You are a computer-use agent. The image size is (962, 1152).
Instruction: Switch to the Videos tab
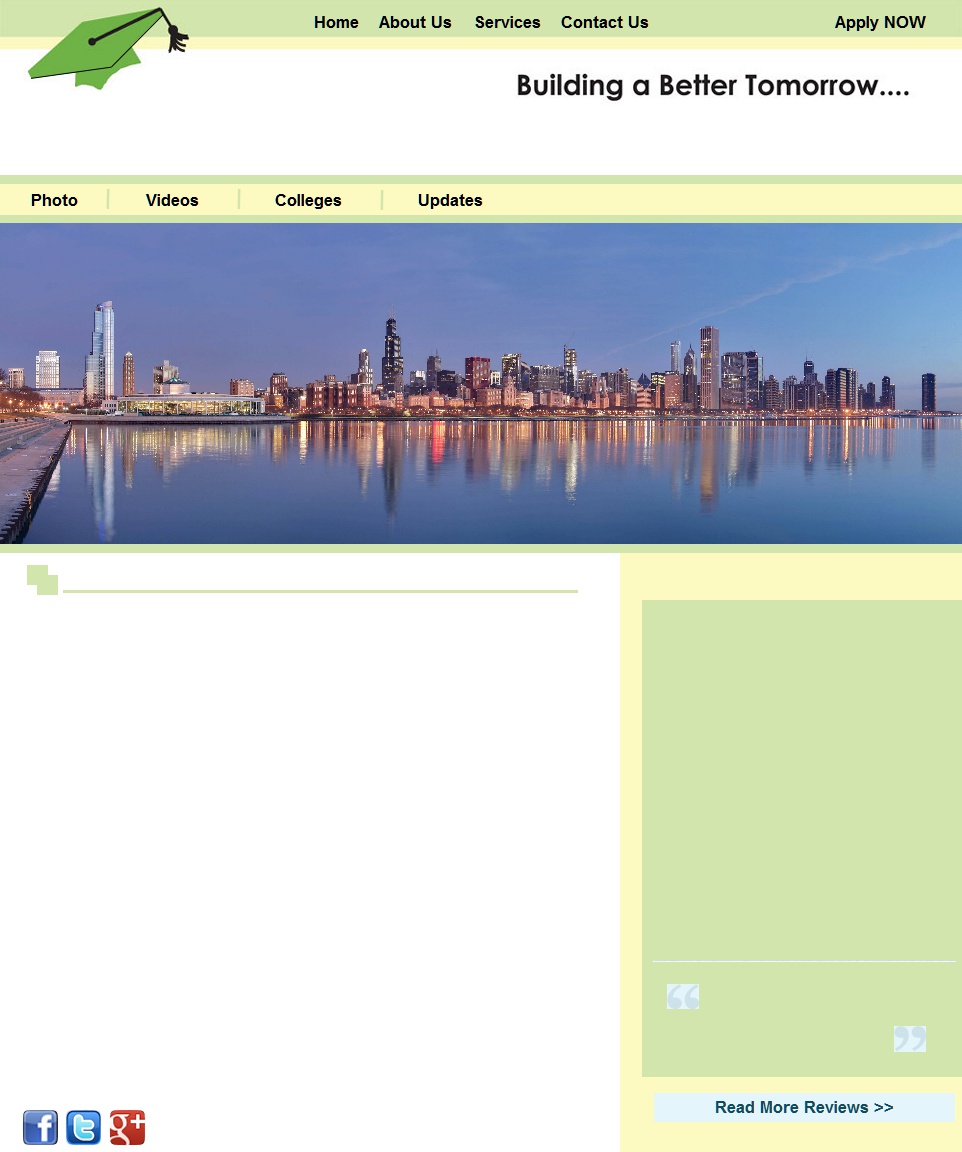(x=172, y=201)
